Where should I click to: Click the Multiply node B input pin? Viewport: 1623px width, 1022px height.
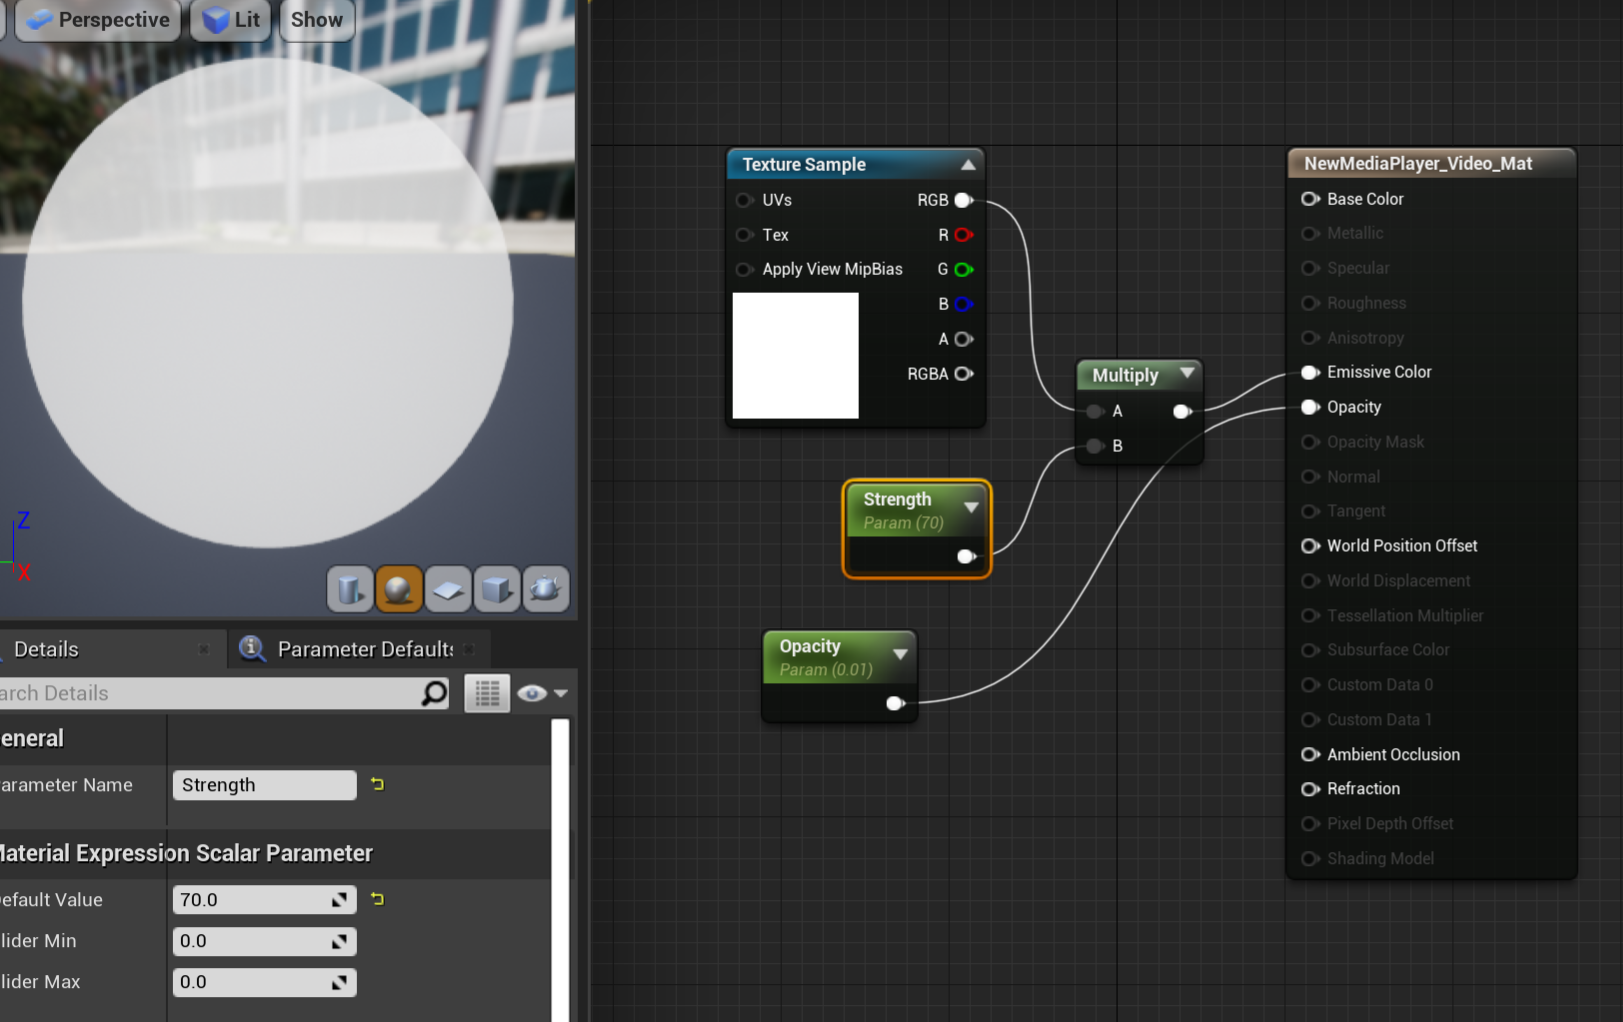[x=1095, y=446]
